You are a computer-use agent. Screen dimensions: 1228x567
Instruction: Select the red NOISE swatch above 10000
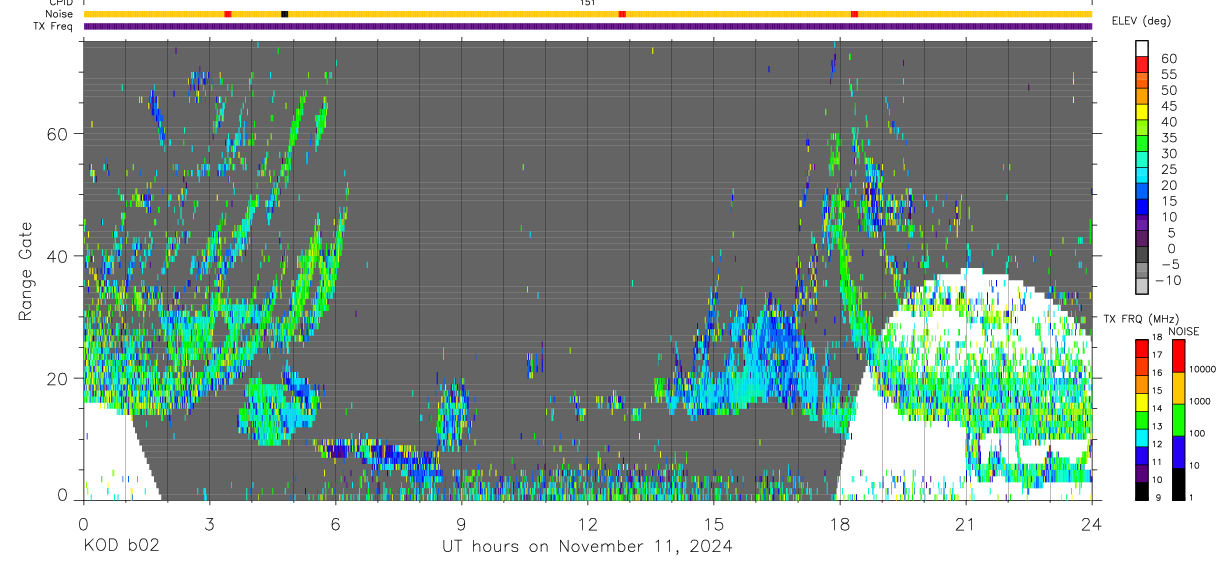tap(1178, 356)
